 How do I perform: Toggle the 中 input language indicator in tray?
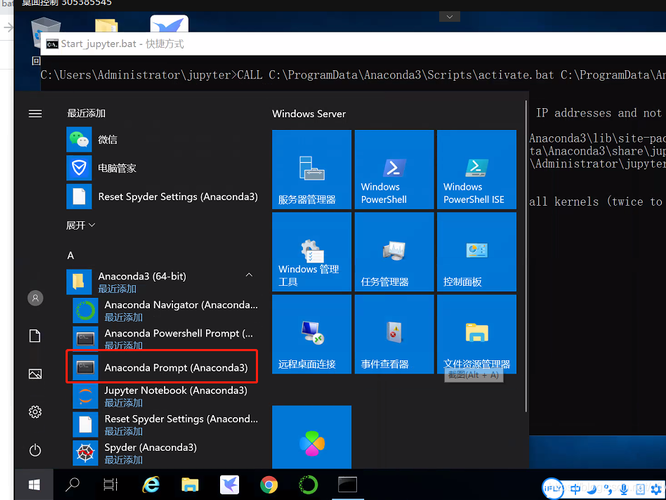(x=576, y=489)
